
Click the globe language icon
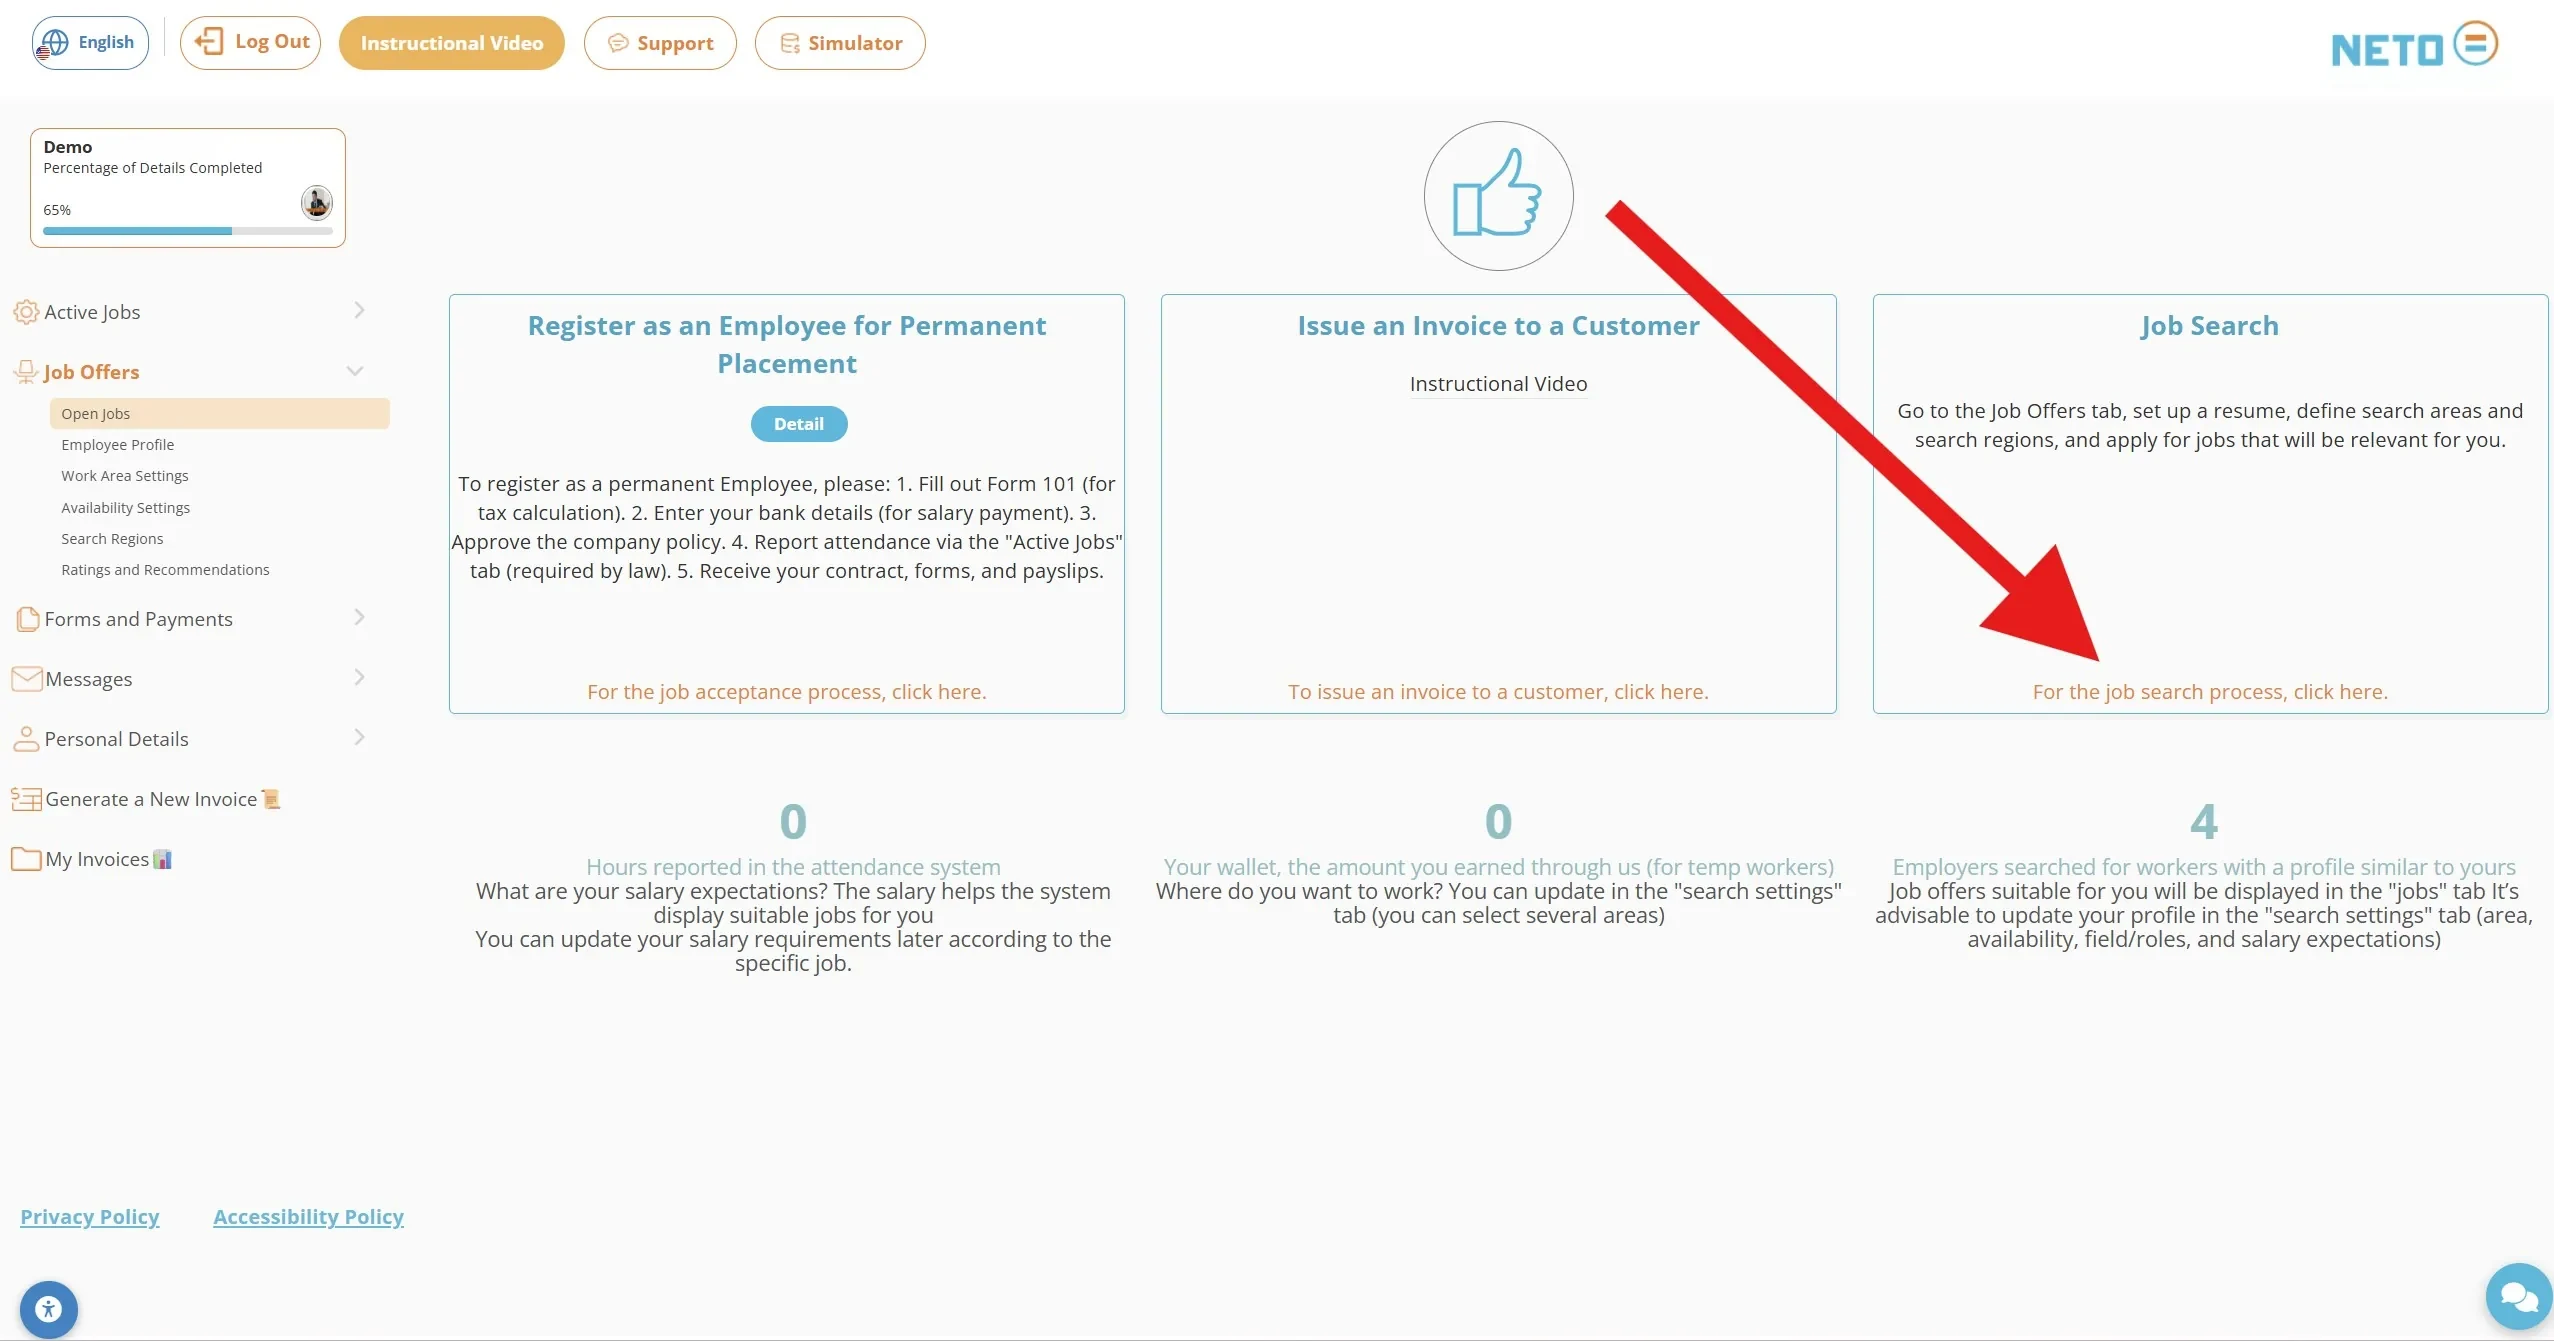(x=54, y=42)
